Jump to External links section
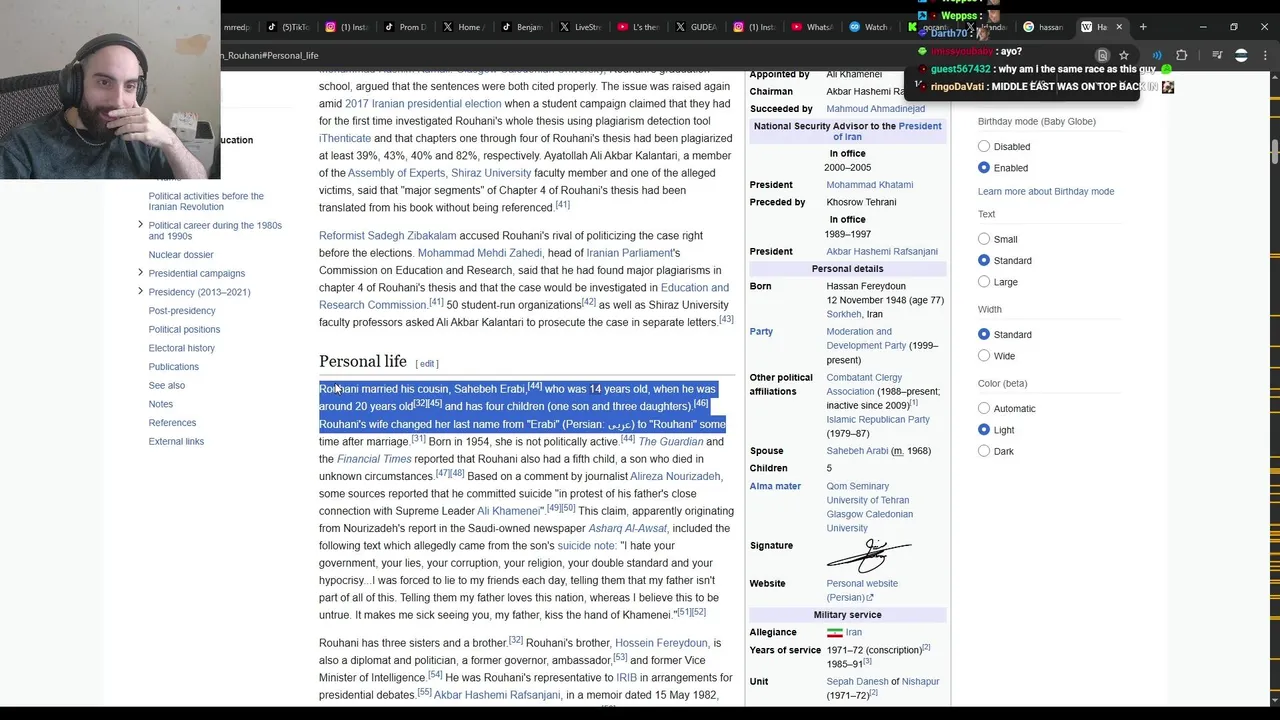The height and width of the screenshot is (720, 1280). 176,441
